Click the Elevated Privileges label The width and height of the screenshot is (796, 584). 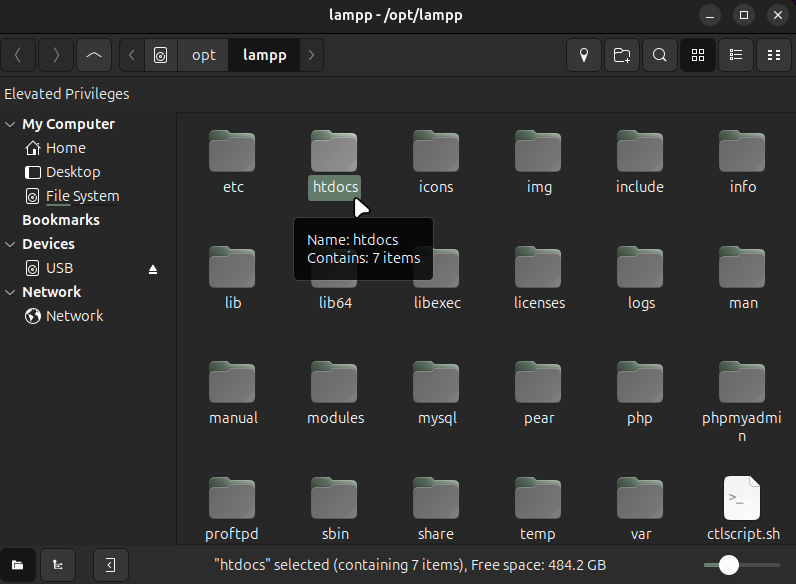coord(67,94)
